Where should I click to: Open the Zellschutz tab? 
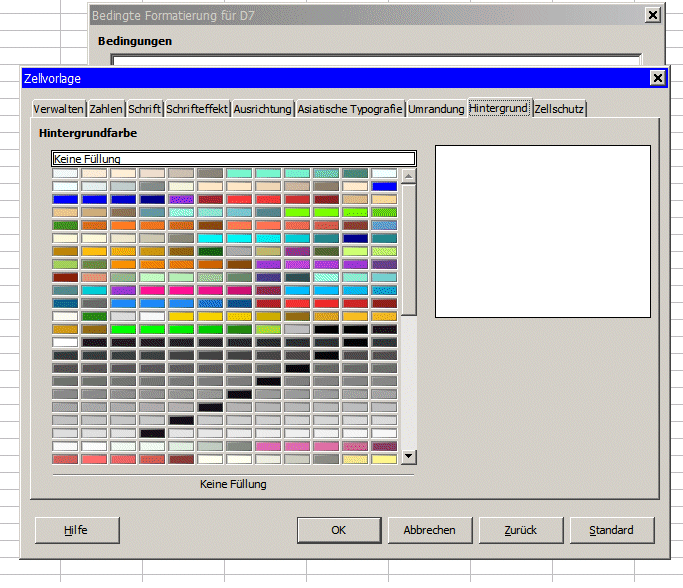[559, 109]
